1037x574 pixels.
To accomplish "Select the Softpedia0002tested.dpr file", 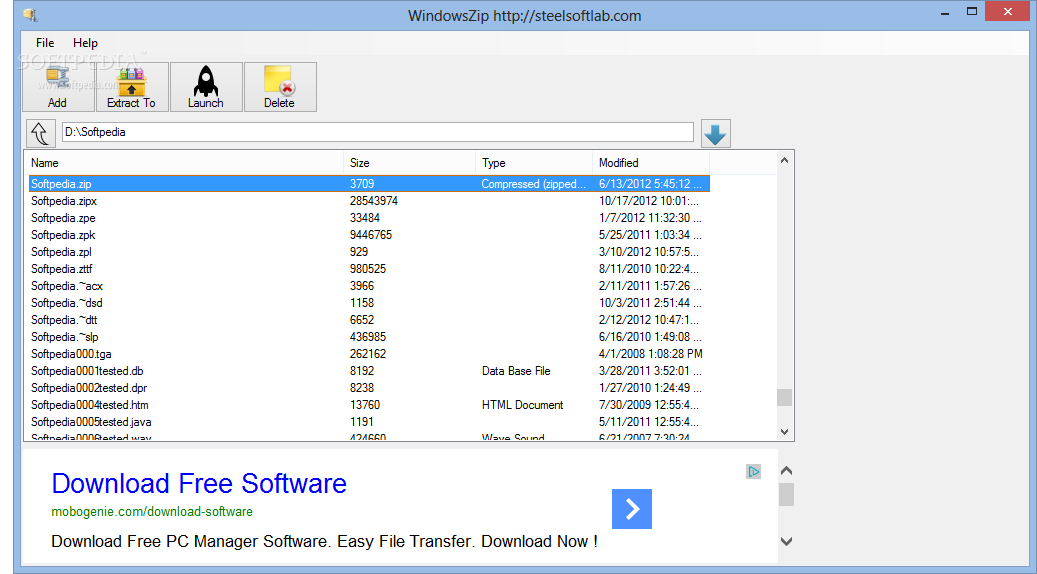I will [89, 388].
